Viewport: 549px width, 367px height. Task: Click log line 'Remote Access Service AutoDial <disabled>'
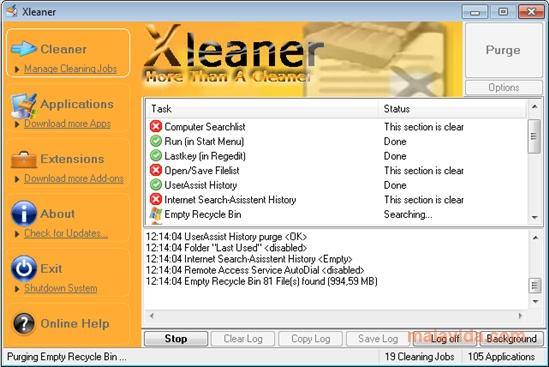(255, 270)
